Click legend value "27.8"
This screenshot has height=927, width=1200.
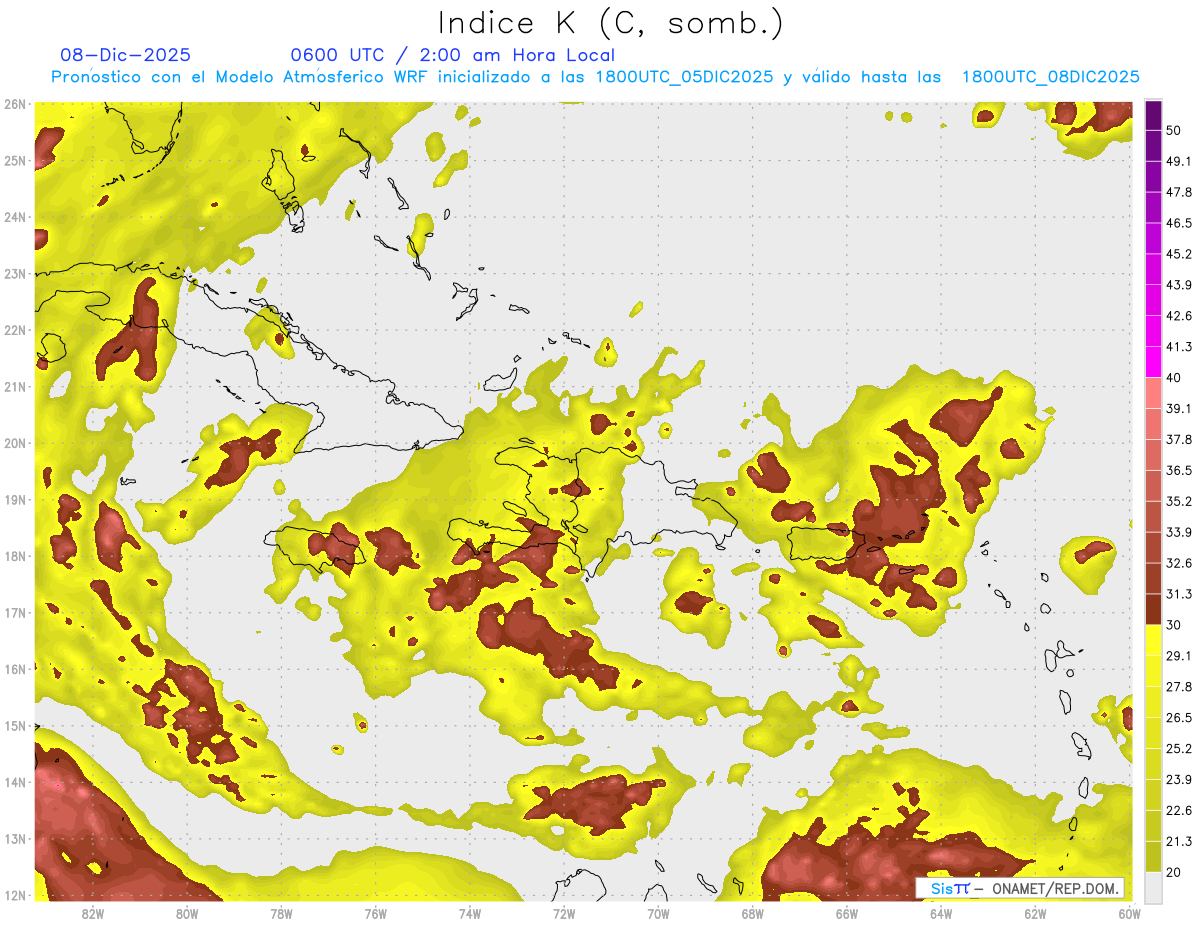(x=1178, y=687)
